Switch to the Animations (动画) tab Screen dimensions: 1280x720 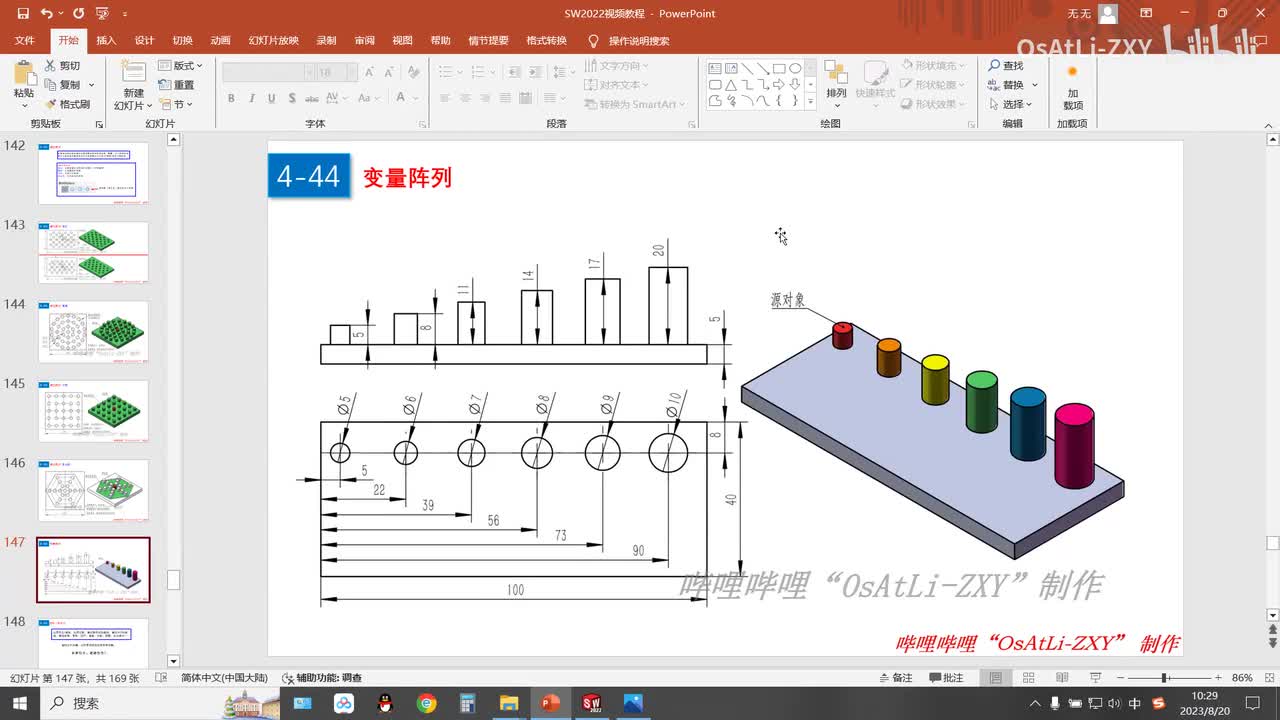click(x=220, y=41)
